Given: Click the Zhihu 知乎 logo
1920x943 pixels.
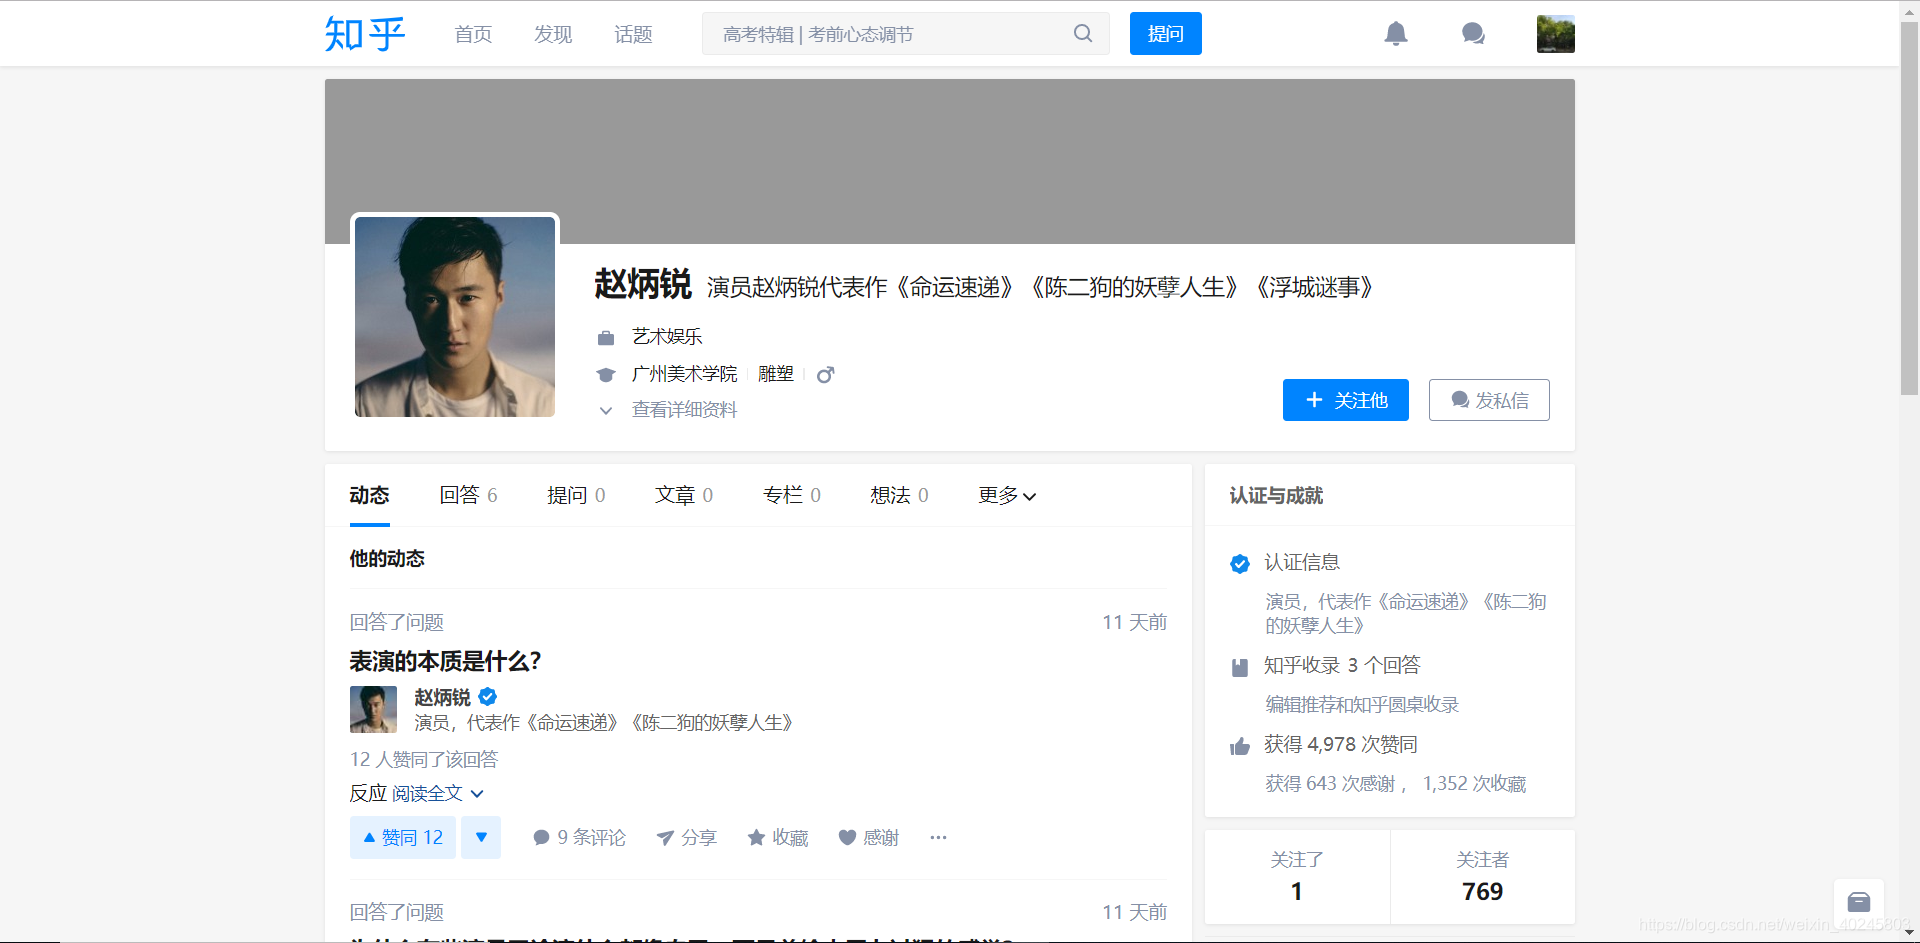Looking at the screenshot, I should point(365,34).
